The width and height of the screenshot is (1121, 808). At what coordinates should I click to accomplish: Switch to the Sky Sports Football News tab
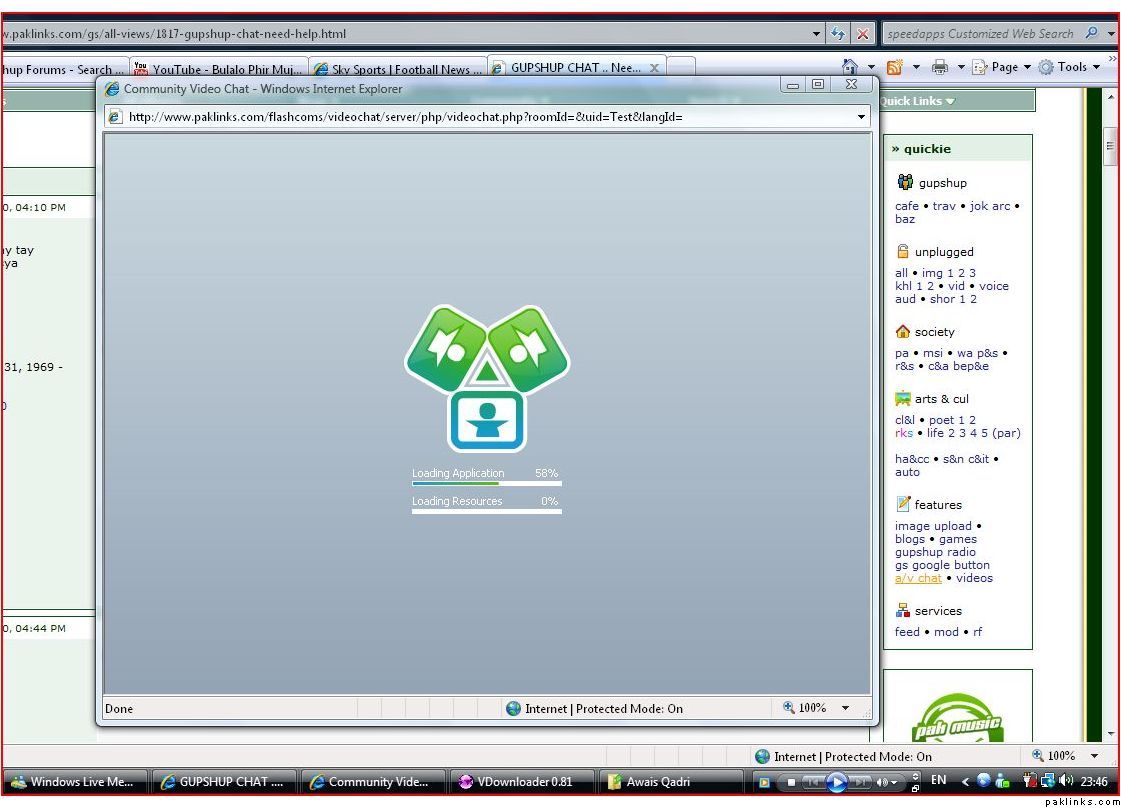pyautogui.click(x=397, y=69)
